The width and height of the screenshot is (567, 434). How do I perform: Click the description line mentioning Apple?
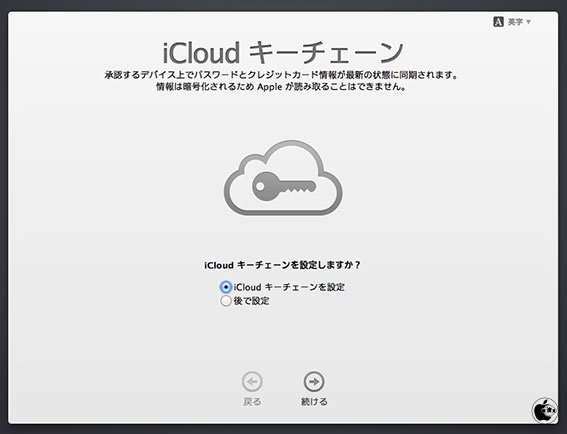tap(281, 87)
